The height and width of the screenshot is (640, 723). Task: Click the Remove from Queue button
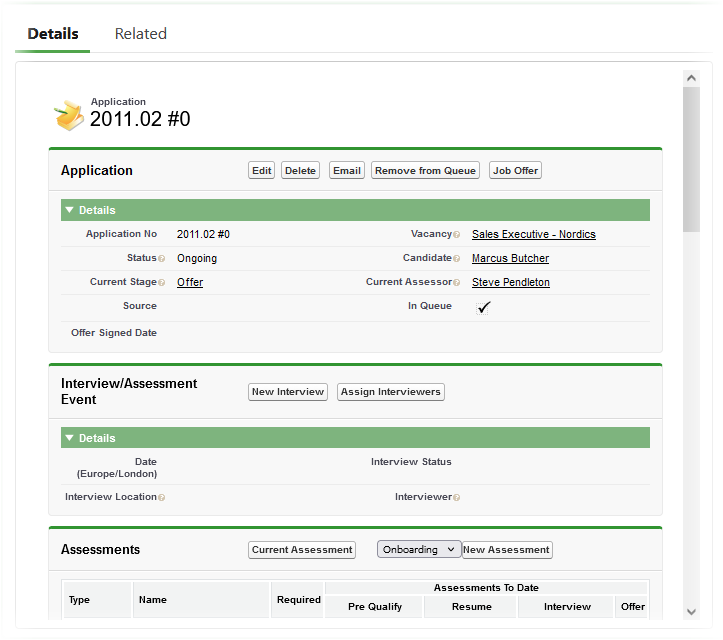click(425, 171)
